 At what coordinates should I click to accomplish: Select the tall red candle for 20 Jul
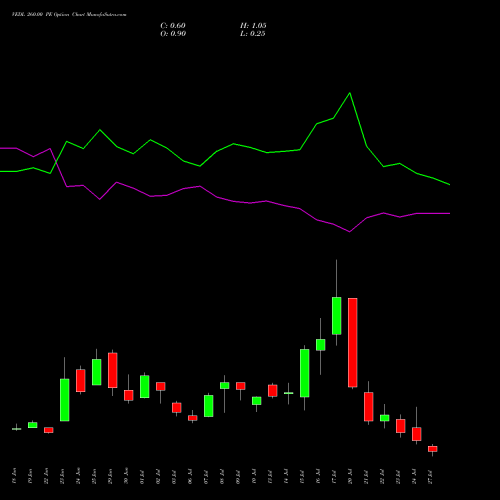pyautogui.click(x=353, y=343)
